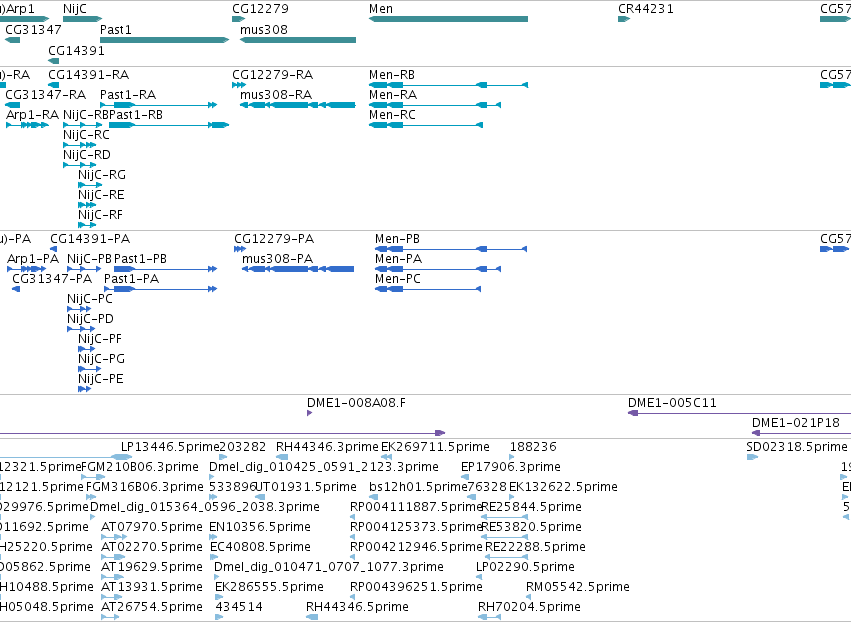Click the mus308-RA transcript label
The image size is (851, 622).
[276, 94]
